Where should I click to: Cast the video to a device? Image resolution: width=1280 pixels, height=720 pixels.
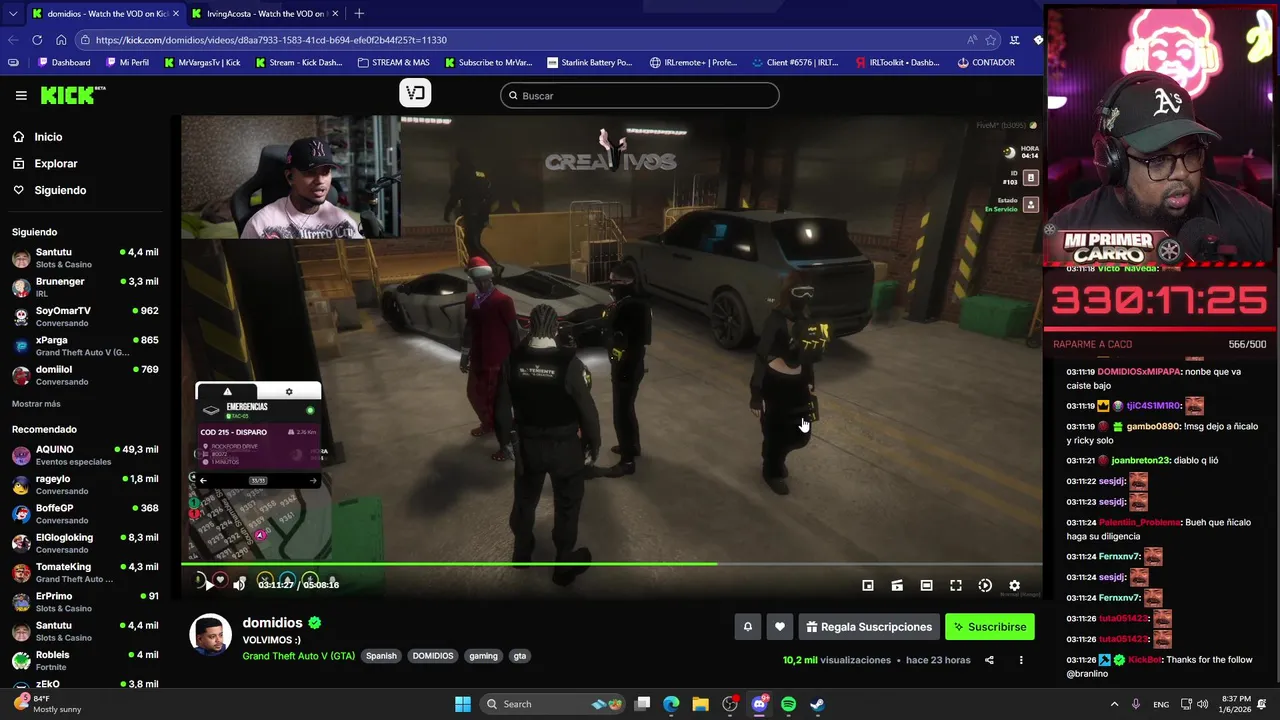point(897,585)
